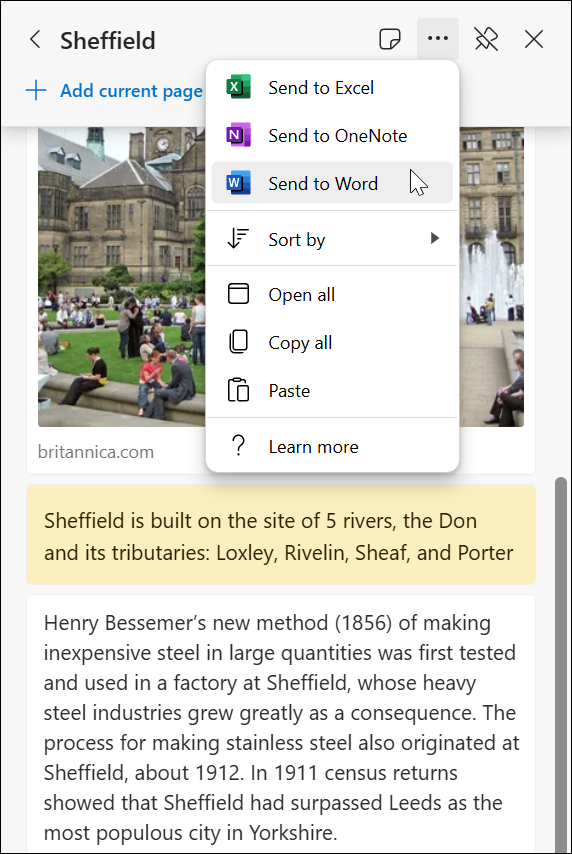The width and height of the screenshot is (572, 854).
Task: Select Open all
Action: 332,295
